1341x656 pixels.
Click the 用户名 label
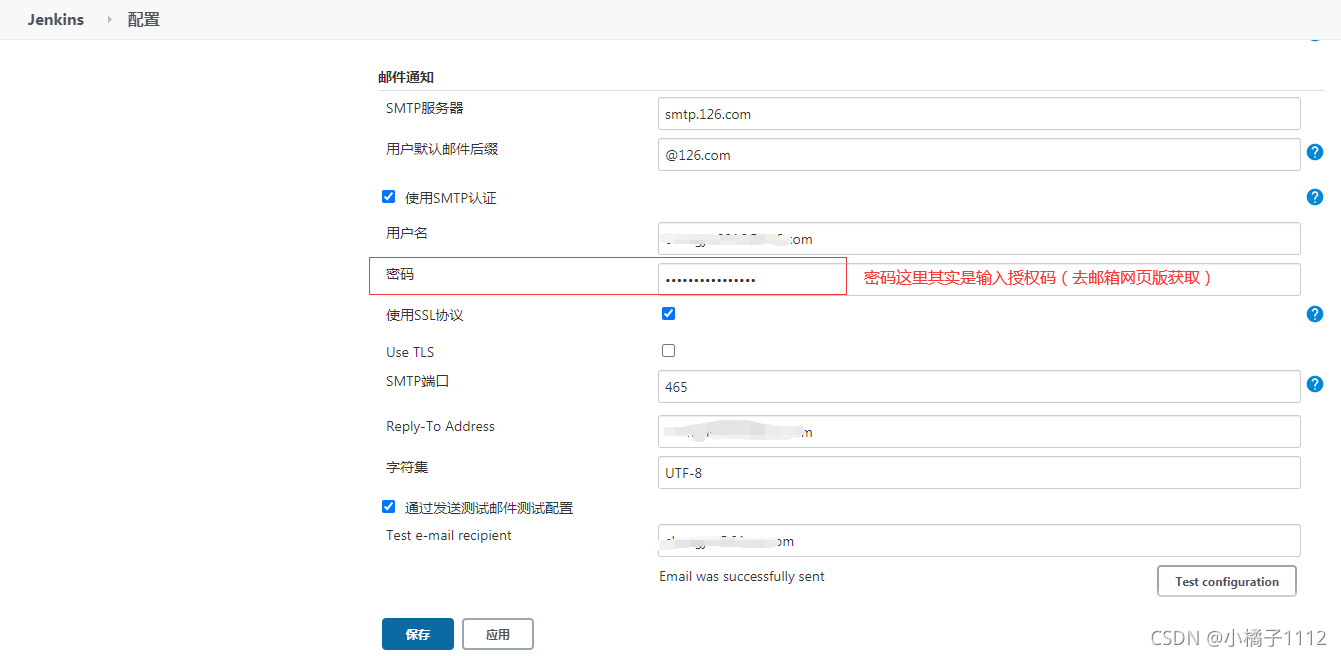click(x=407, y=232)
